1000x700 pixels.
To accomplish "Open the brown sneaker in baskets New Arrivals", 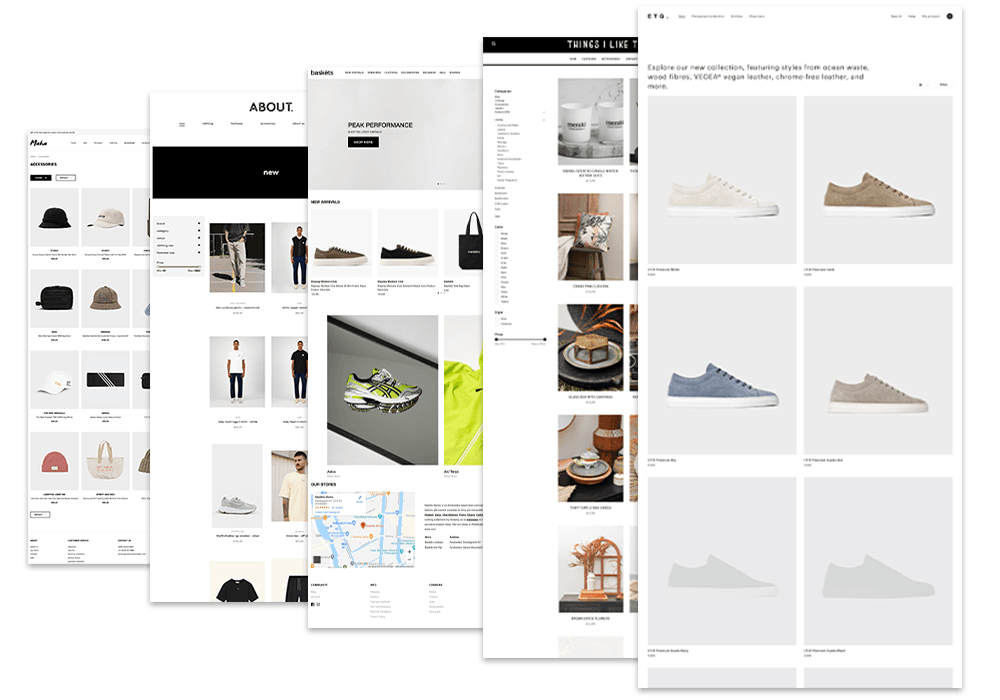I will pyautogui.click(x=341, y=243).
